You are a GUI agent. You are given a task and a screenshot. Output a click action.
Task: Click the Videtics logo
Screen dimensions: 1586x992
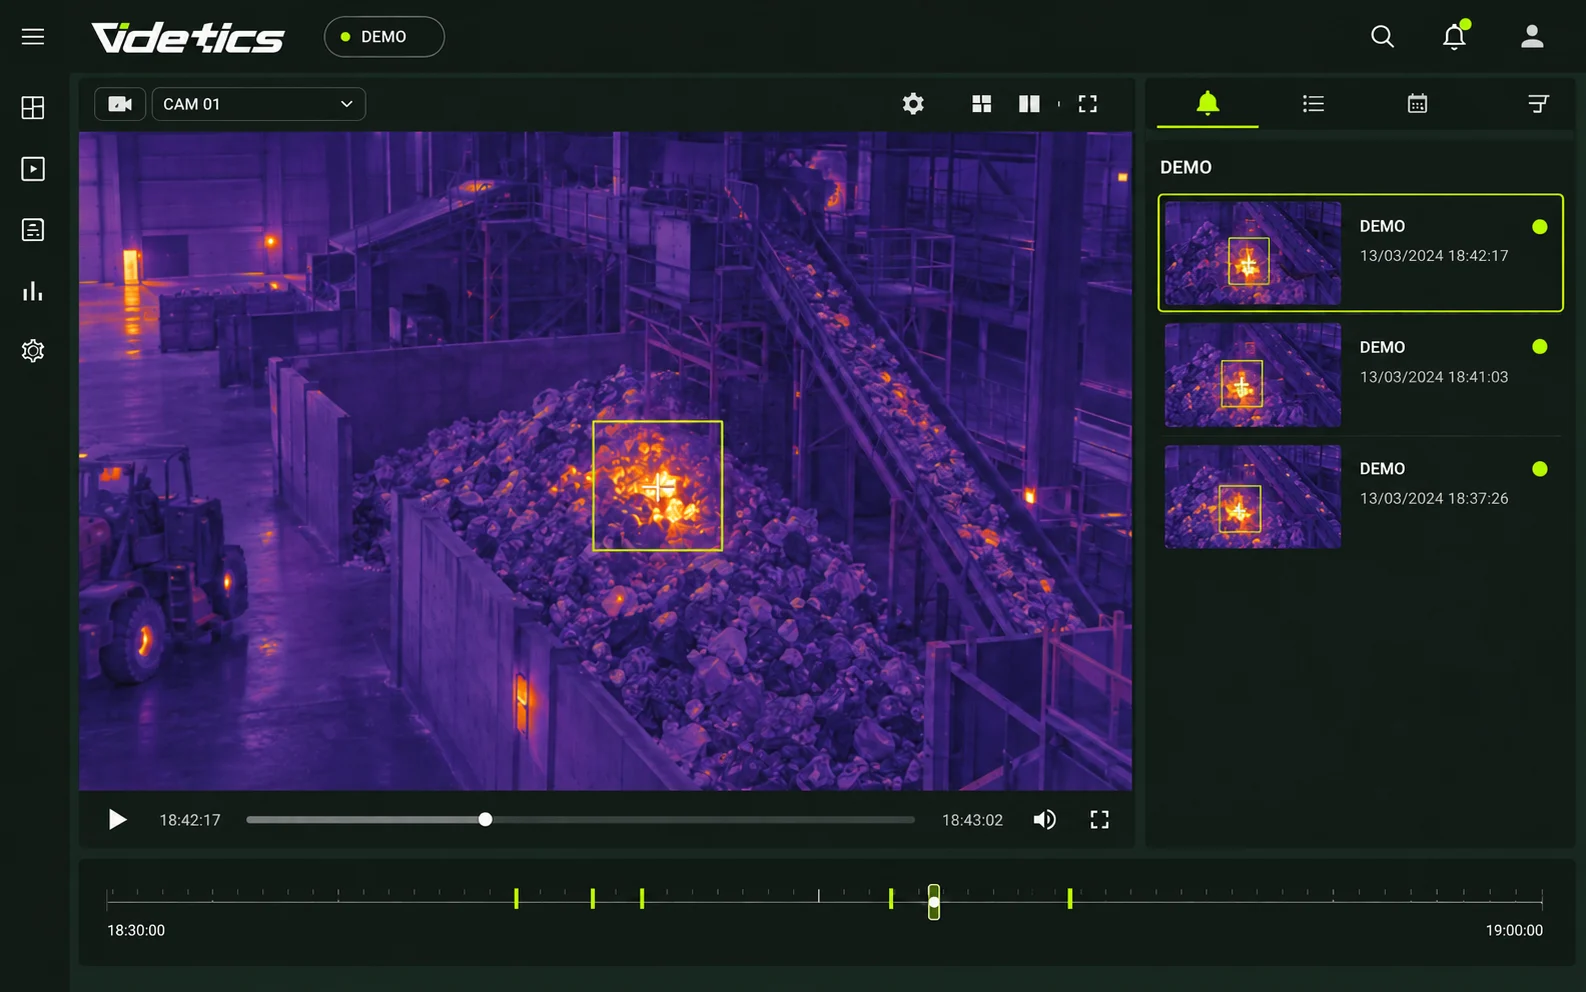pyautogui.click(x=188, y=37)
